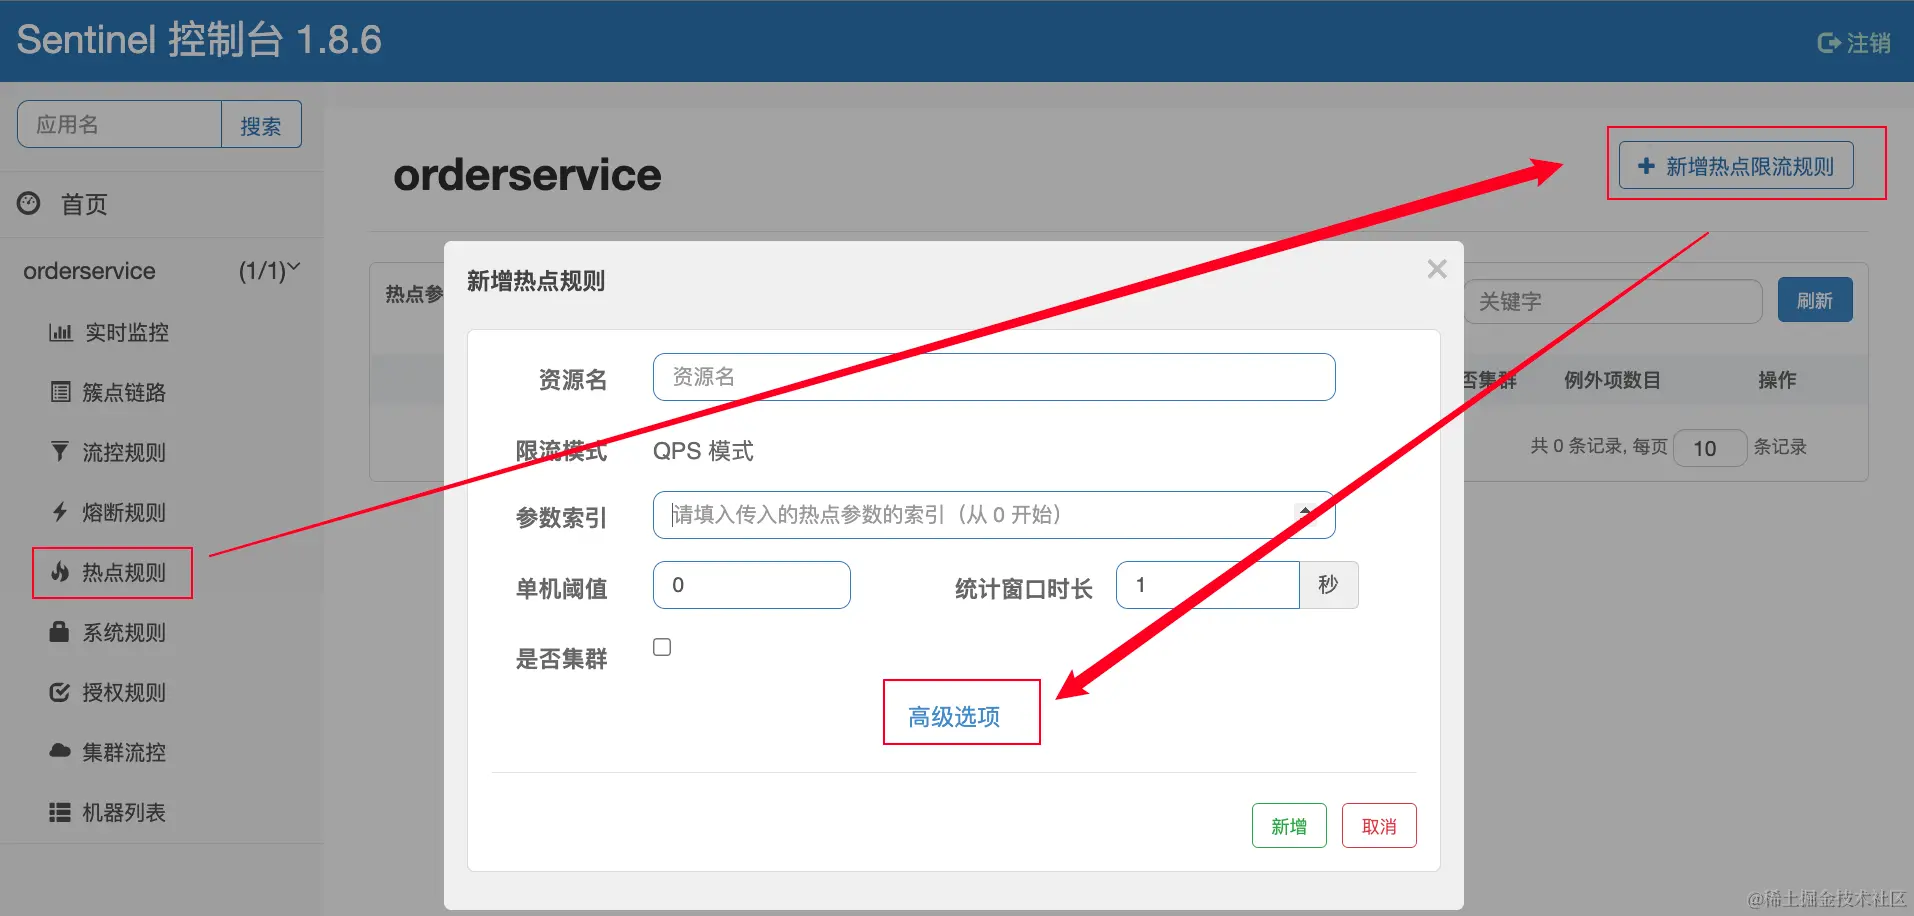
Task: Click the list icon for 机器列表
Action: pos(60,812)
